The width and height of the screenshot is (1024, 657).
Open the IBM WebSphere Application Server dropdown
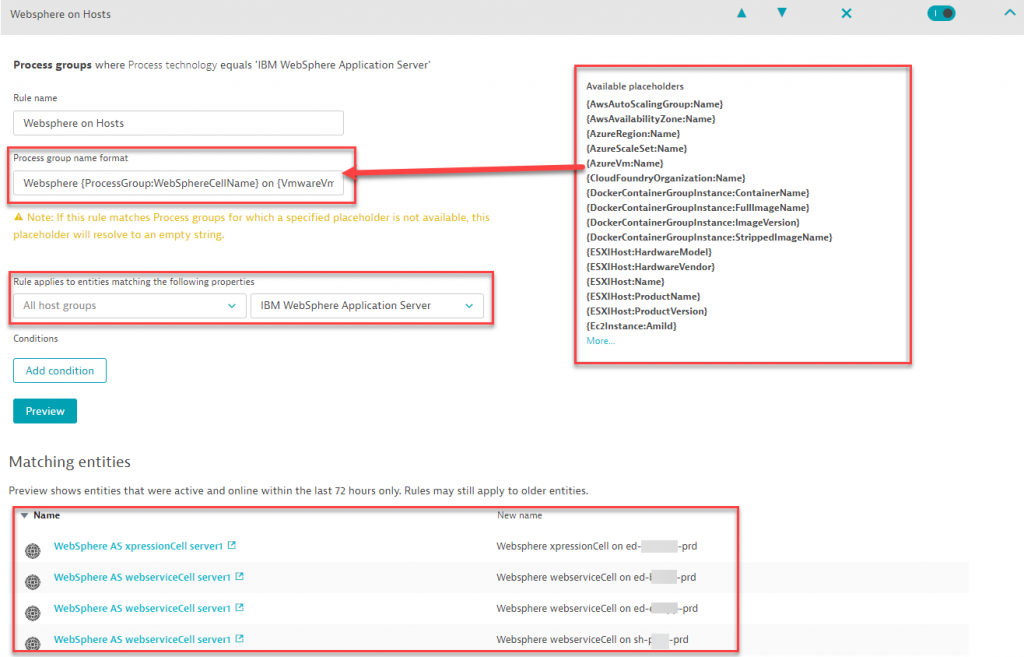click(x=366, y=306)
